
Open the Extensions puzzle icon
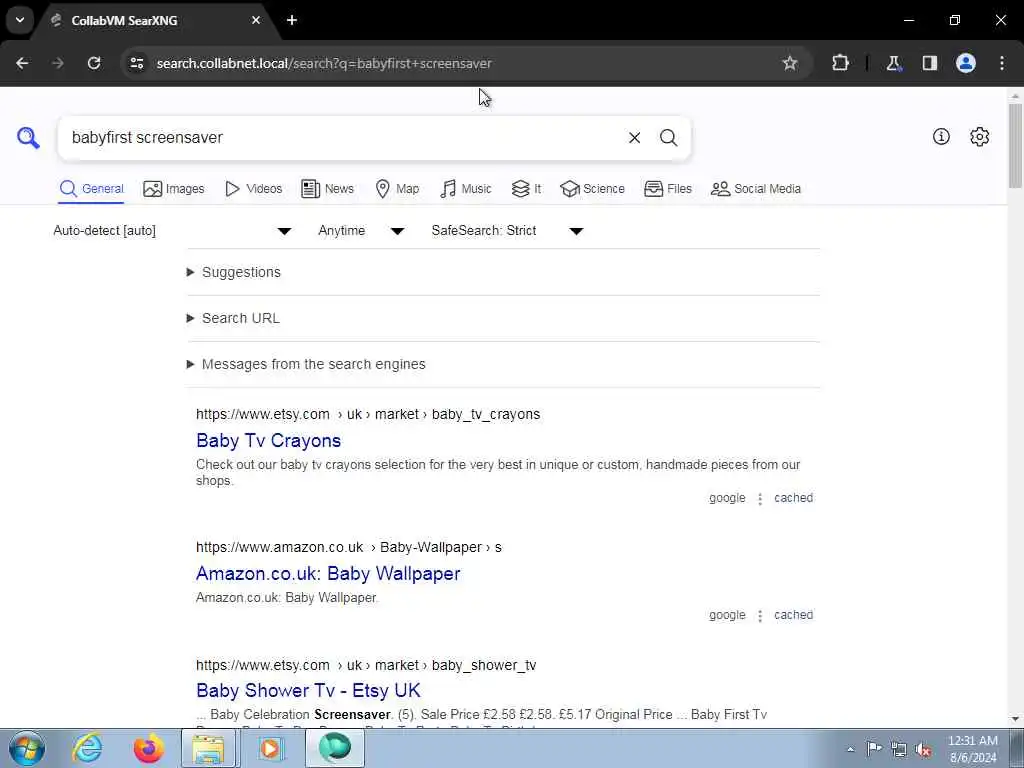pos(840,63)
